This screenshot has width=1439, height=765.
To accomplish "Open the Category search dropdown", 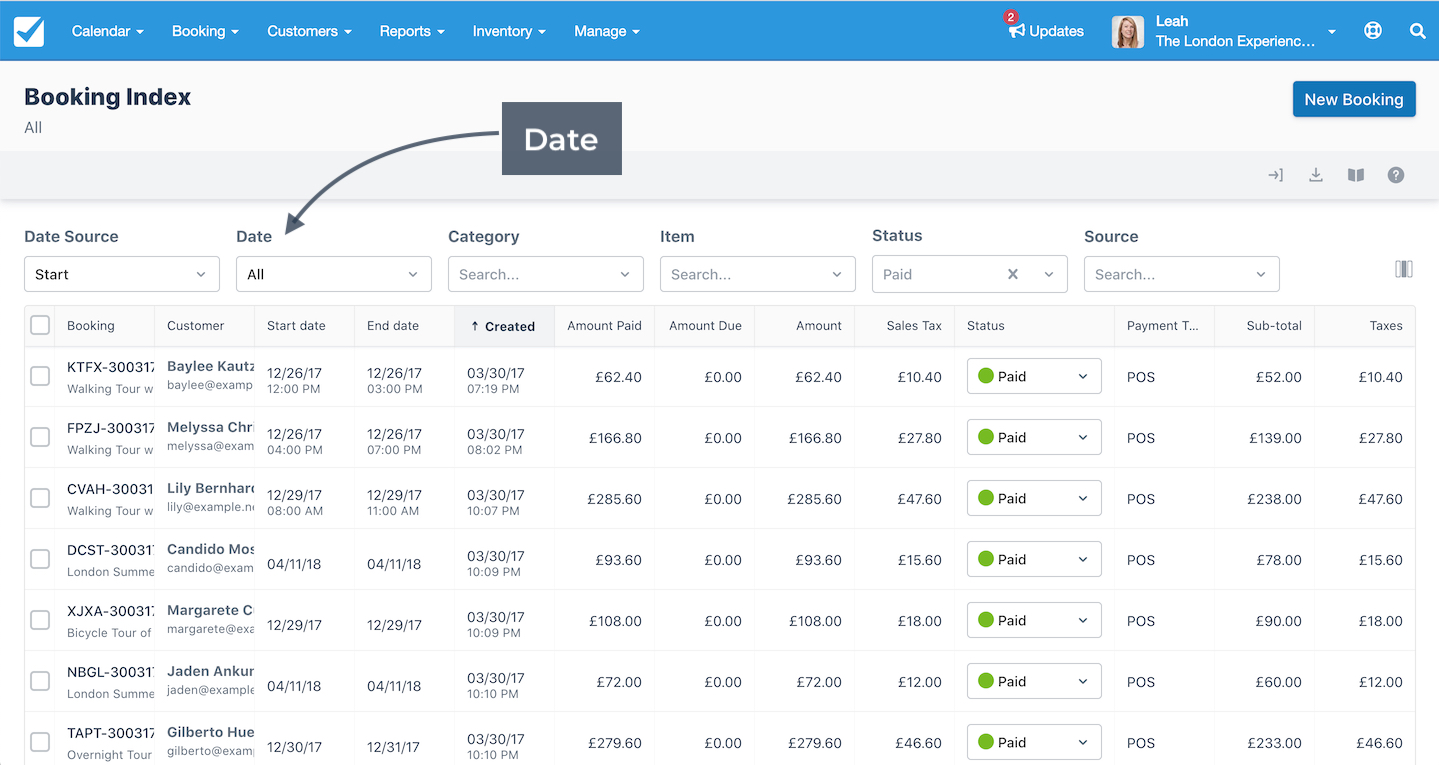I will tap(546, 274).
